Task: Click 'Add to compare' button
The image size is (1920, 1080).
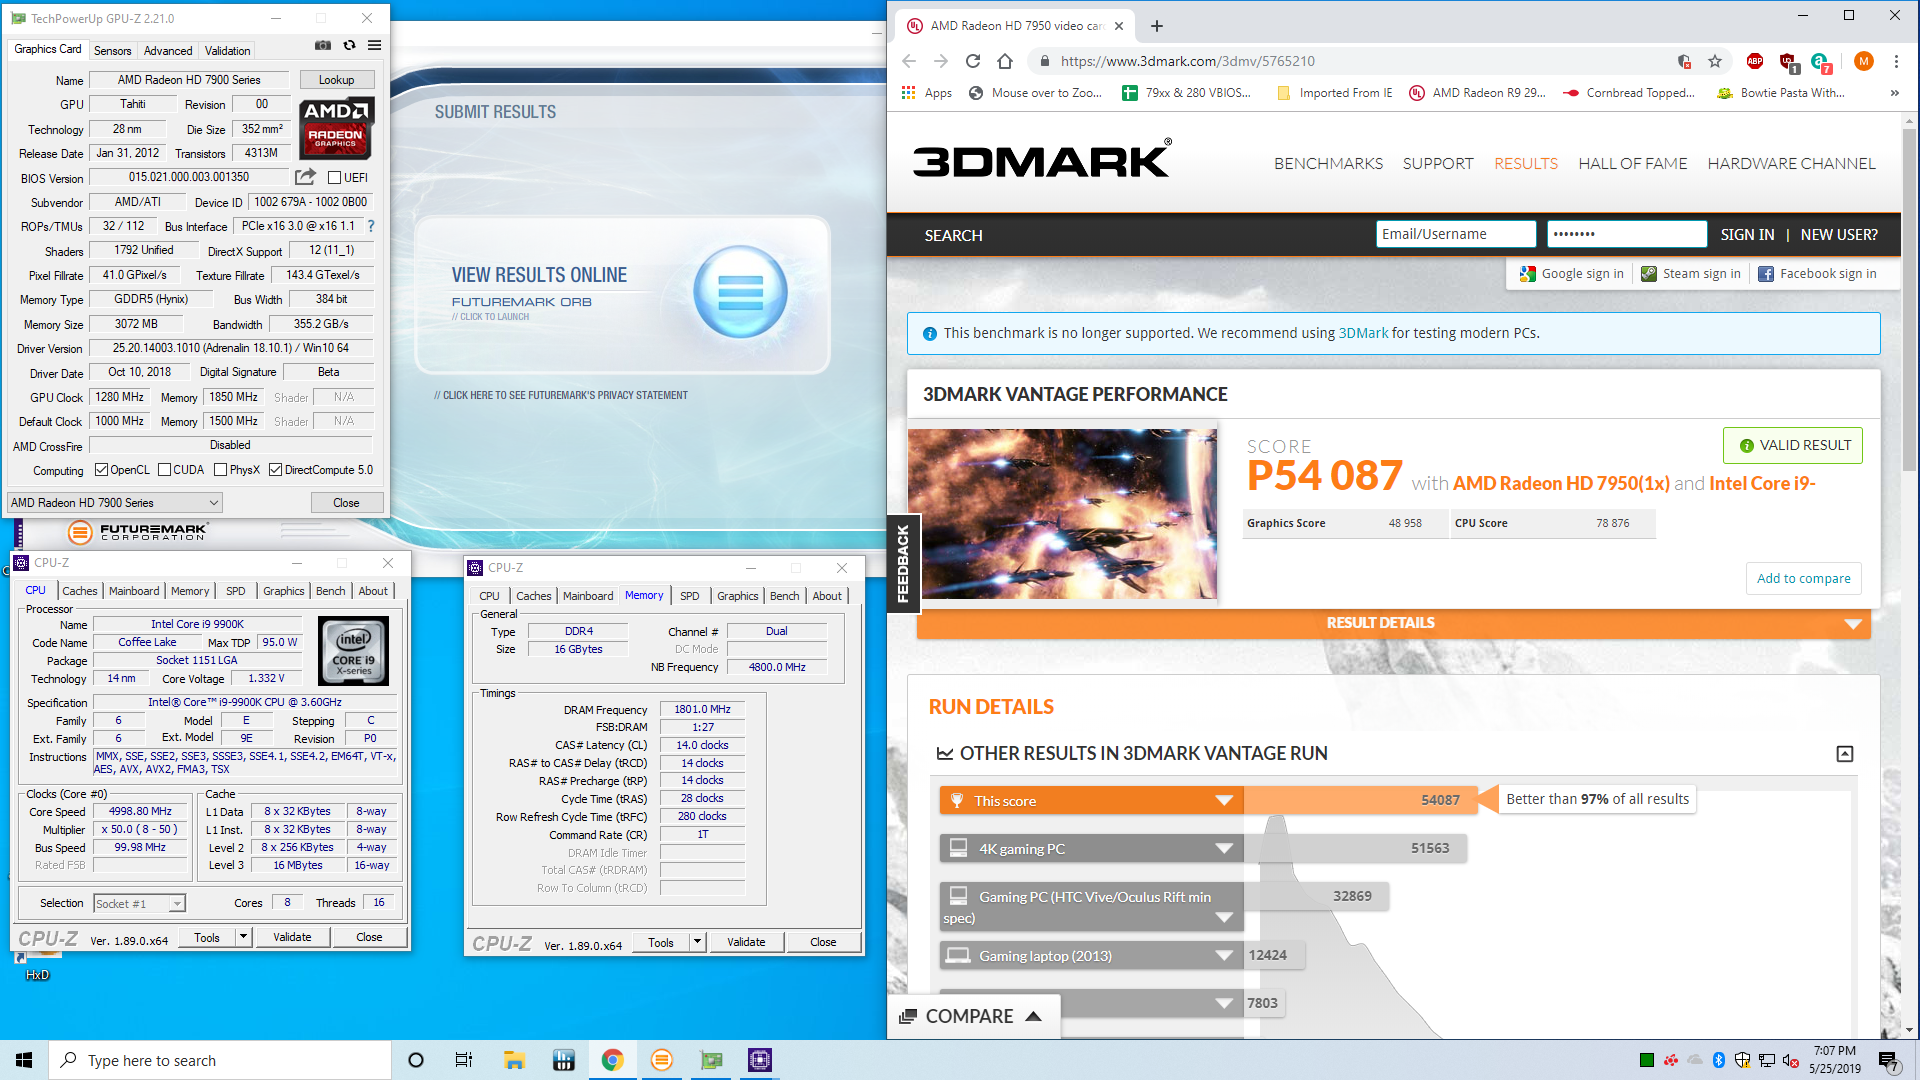Action: point(1803,578)
